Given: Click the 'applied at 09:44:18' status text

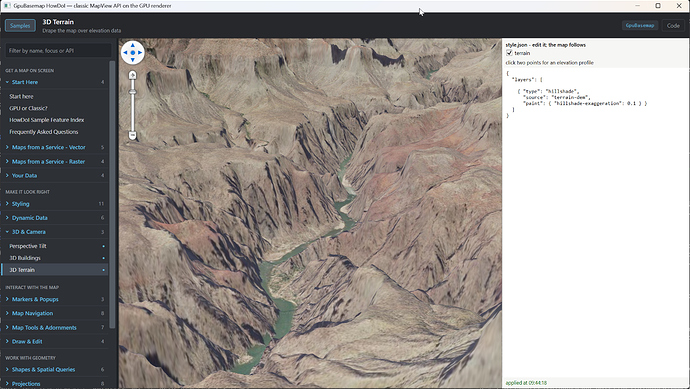Looking at the screenshot, I should [x=526, y=383].
